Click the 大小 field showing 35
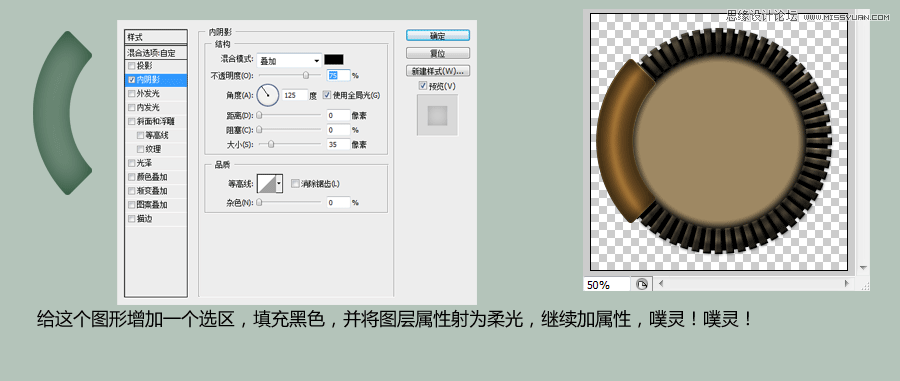The width and height of the screenshot is (900, 381). pyautogui.click(x=338, y=144)
